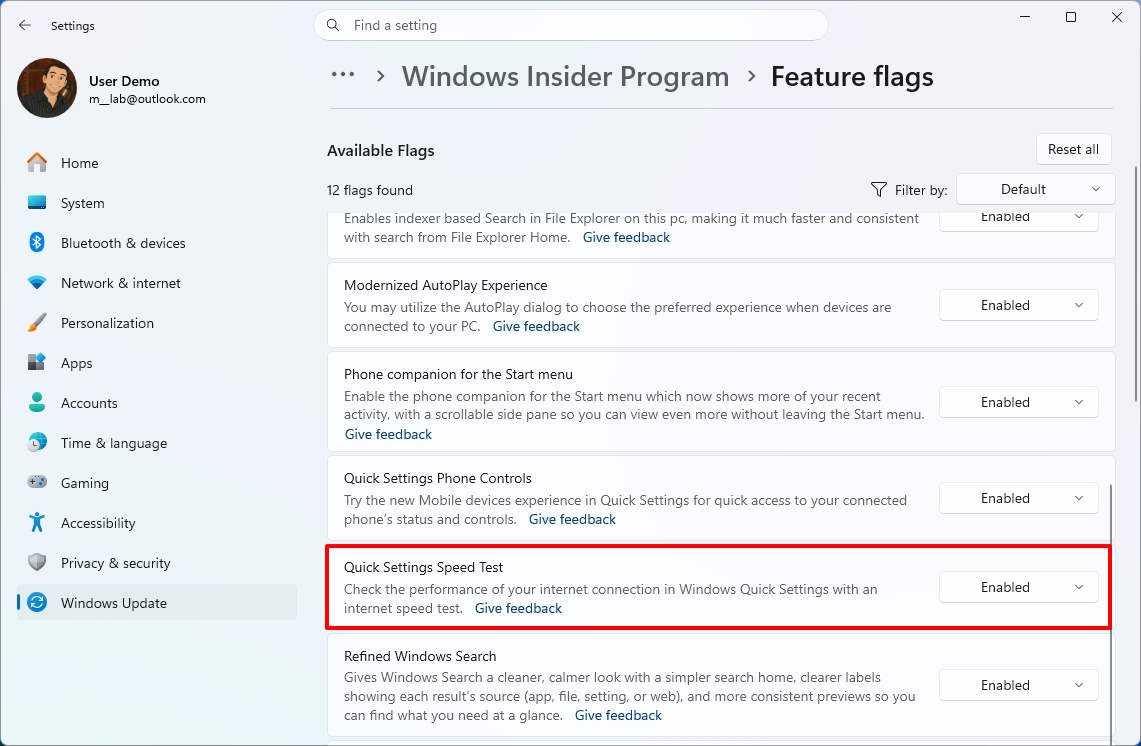1141x746 pixels.
Task: Click the Find a setting search box
Action: [571, 25]
